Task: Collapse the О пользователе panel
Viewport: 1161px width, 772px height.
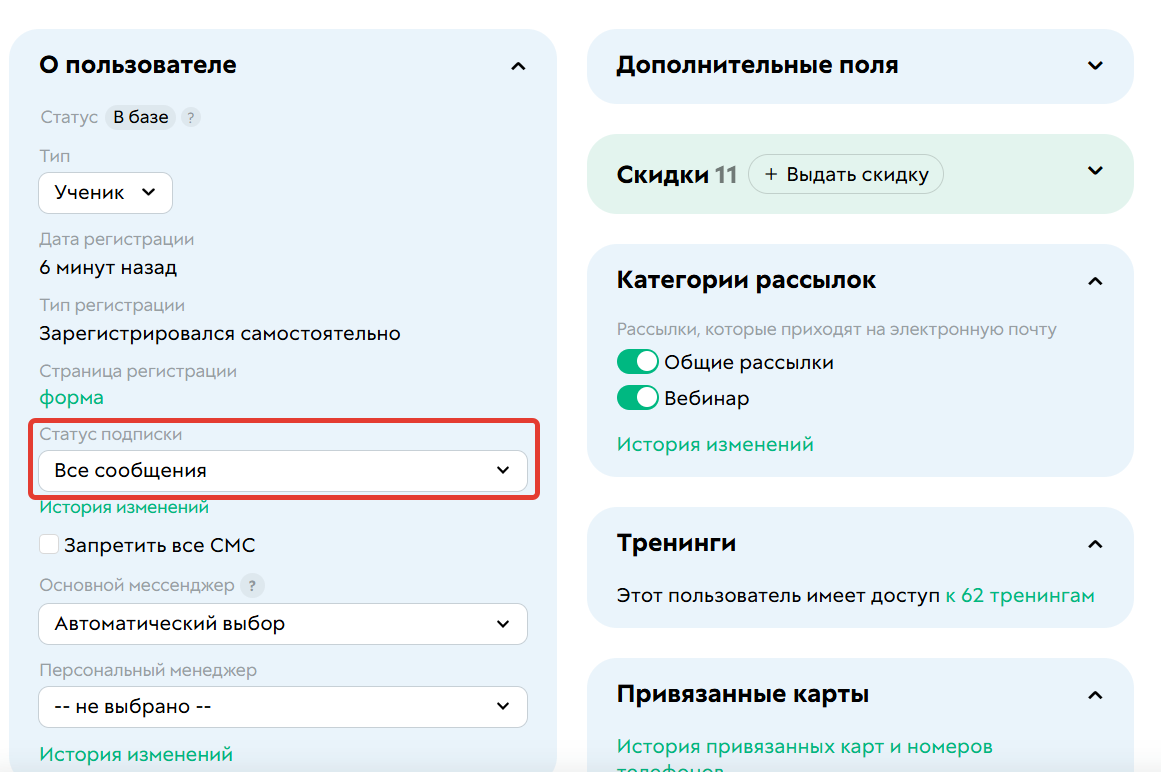Action: point(518,67)
